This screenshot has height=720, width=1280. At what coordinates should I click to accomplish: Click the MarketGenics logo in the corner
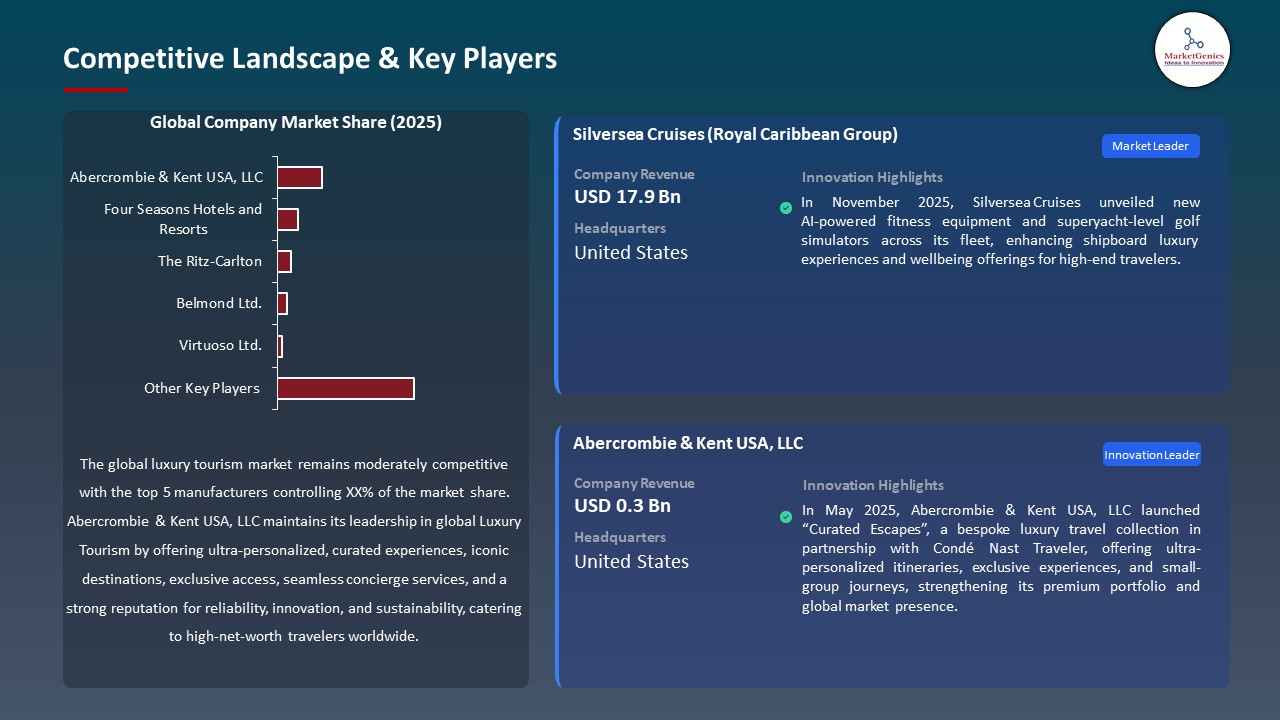point(1192,50)
